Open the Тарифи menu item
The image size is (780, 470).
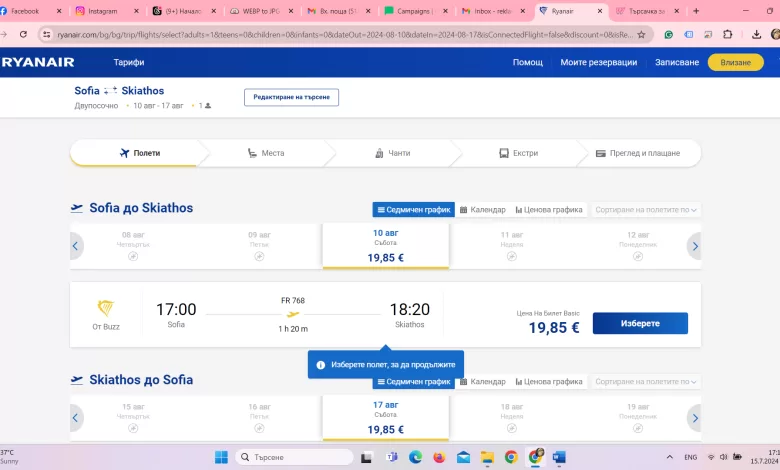129,62
